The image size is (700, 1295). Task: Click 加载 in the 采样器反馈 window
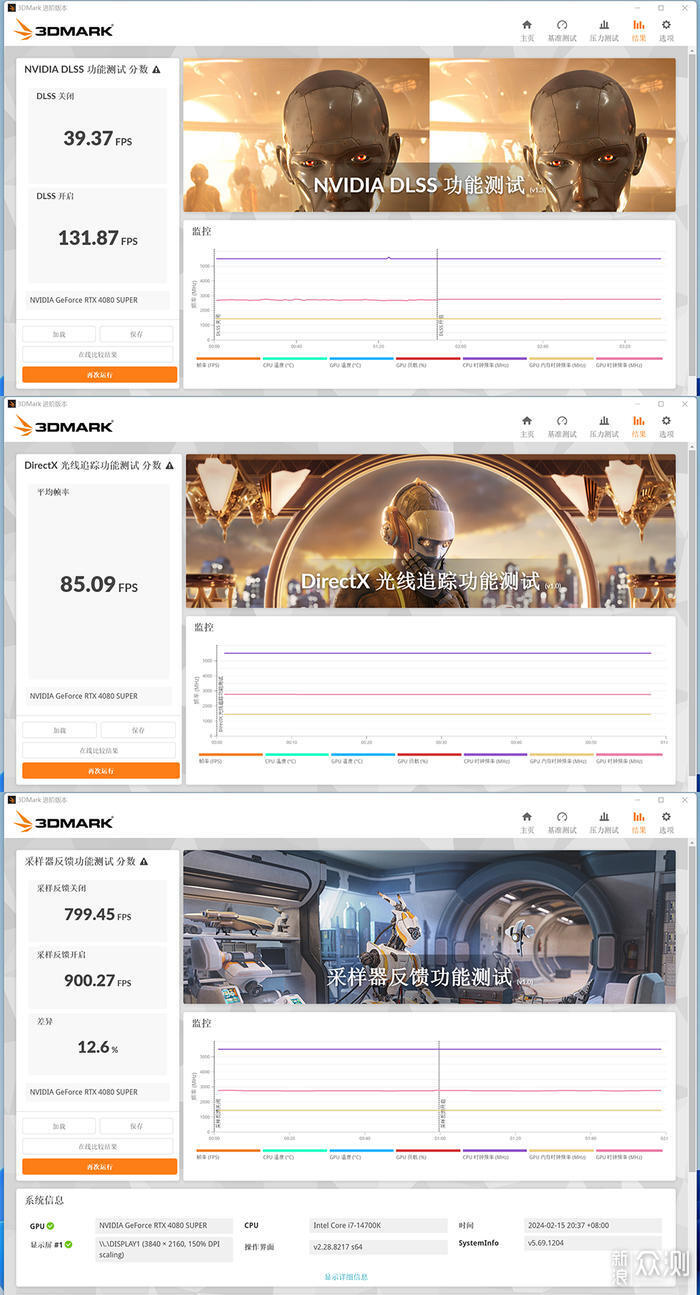[59, 1127]
